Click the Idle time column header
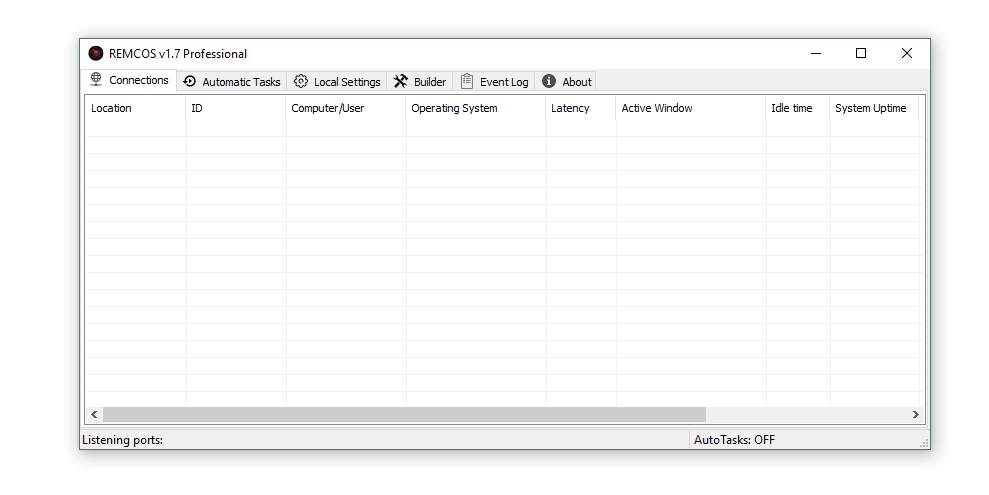989x495 pixels. click(x=792, y=108)
